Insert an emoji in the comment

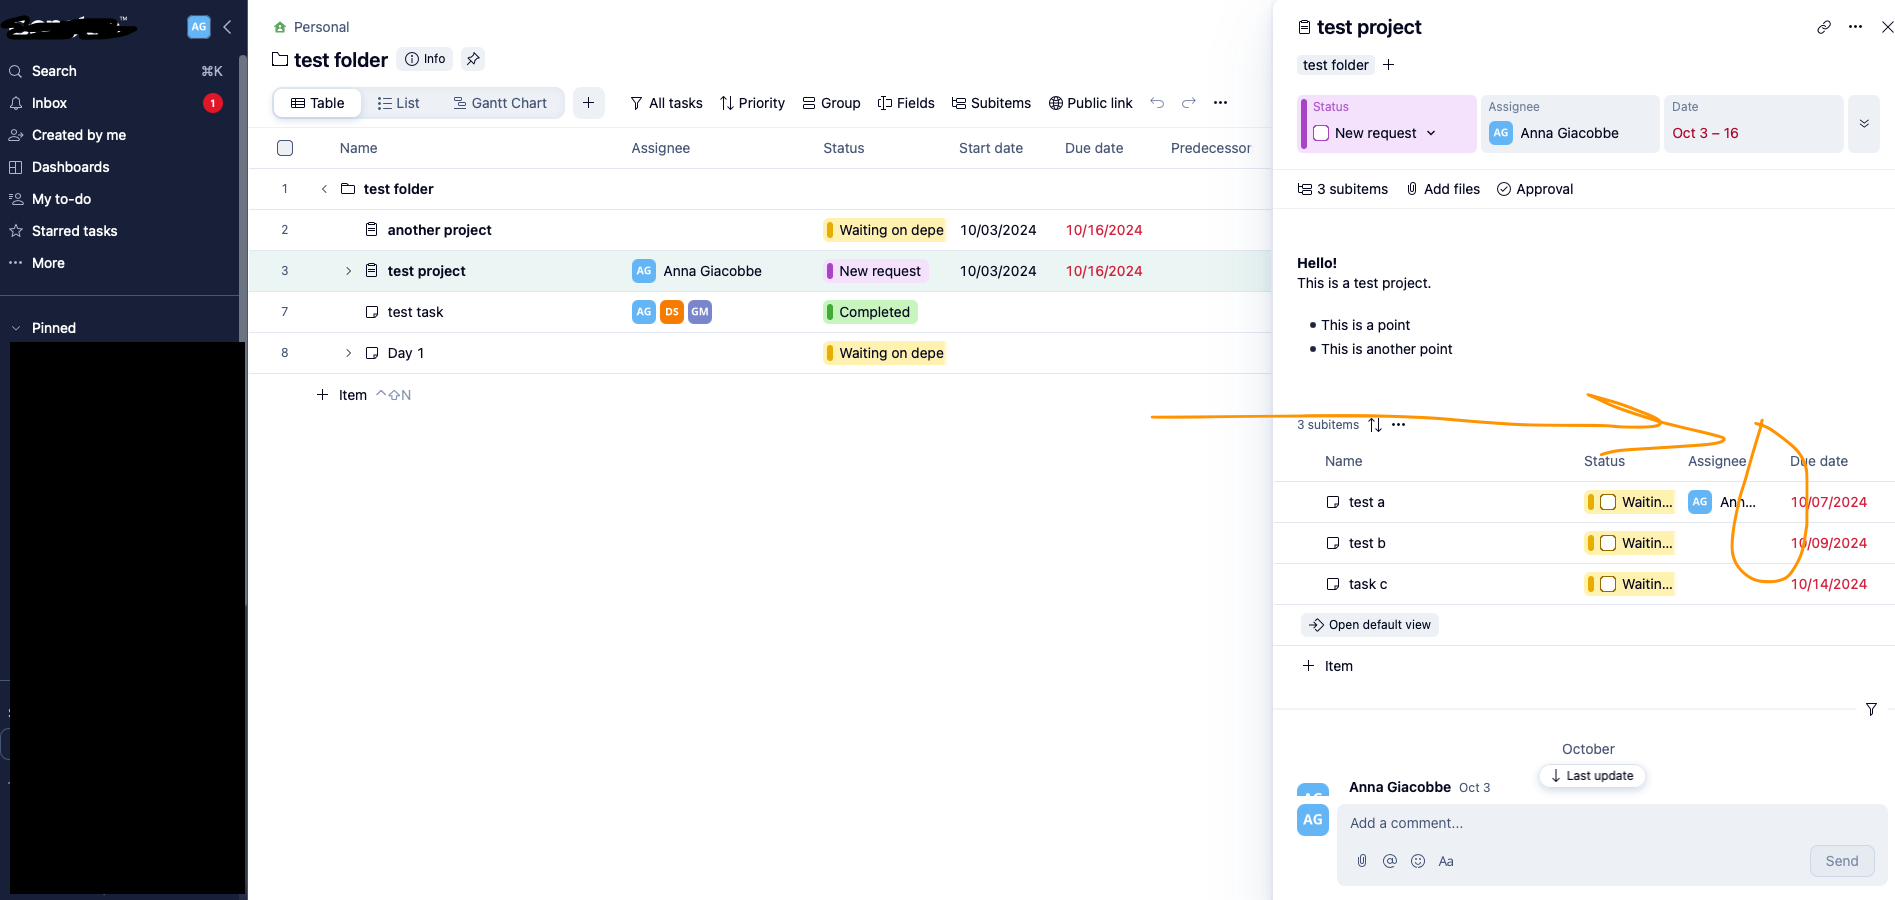coord(1418,861)
